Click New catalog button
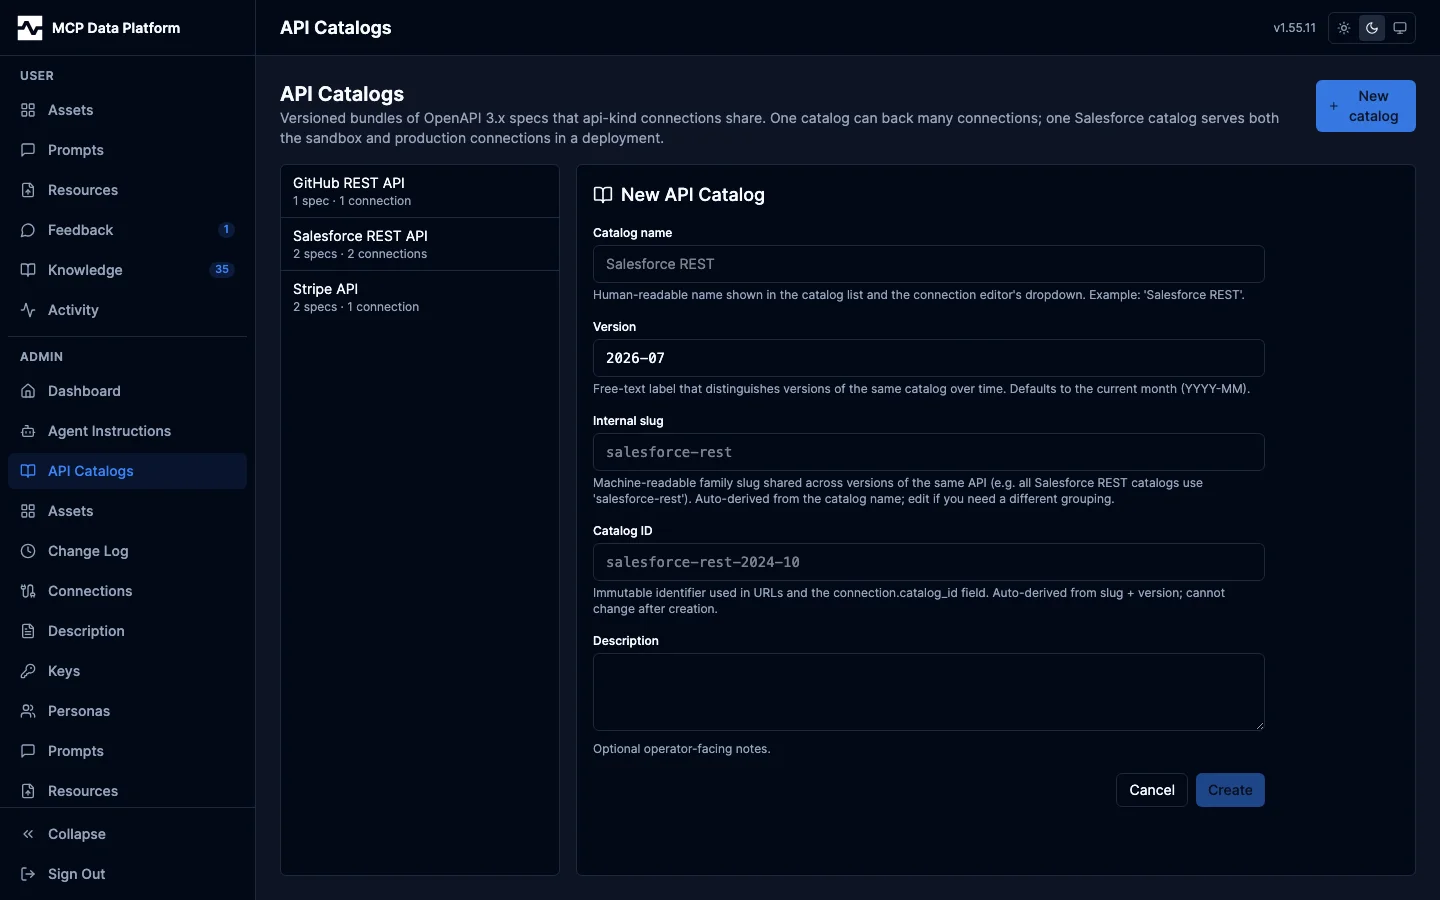1440x900 pixels. [1366, 106]
